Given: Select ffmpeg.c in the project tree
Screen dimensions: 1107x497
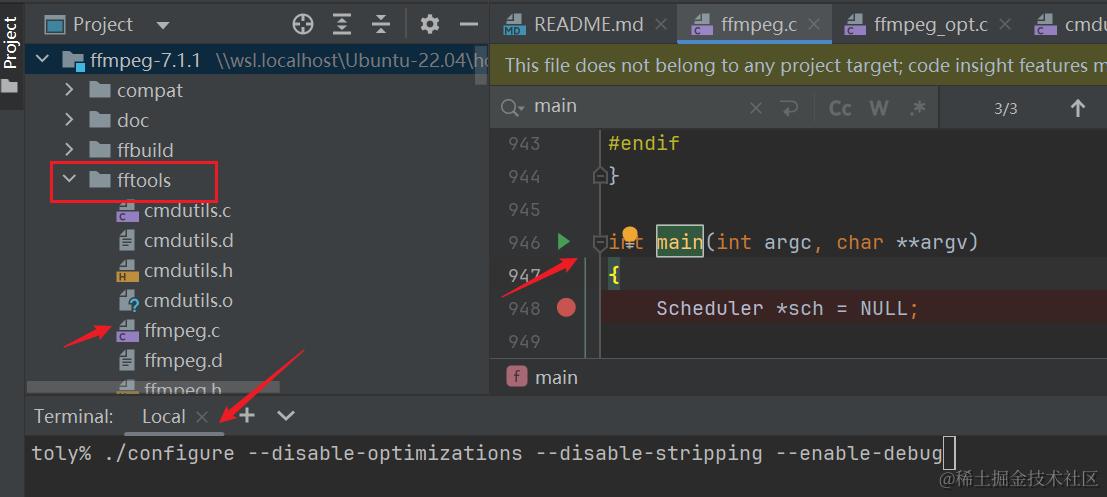Looking at the screenshot, I should click(182, 330).
